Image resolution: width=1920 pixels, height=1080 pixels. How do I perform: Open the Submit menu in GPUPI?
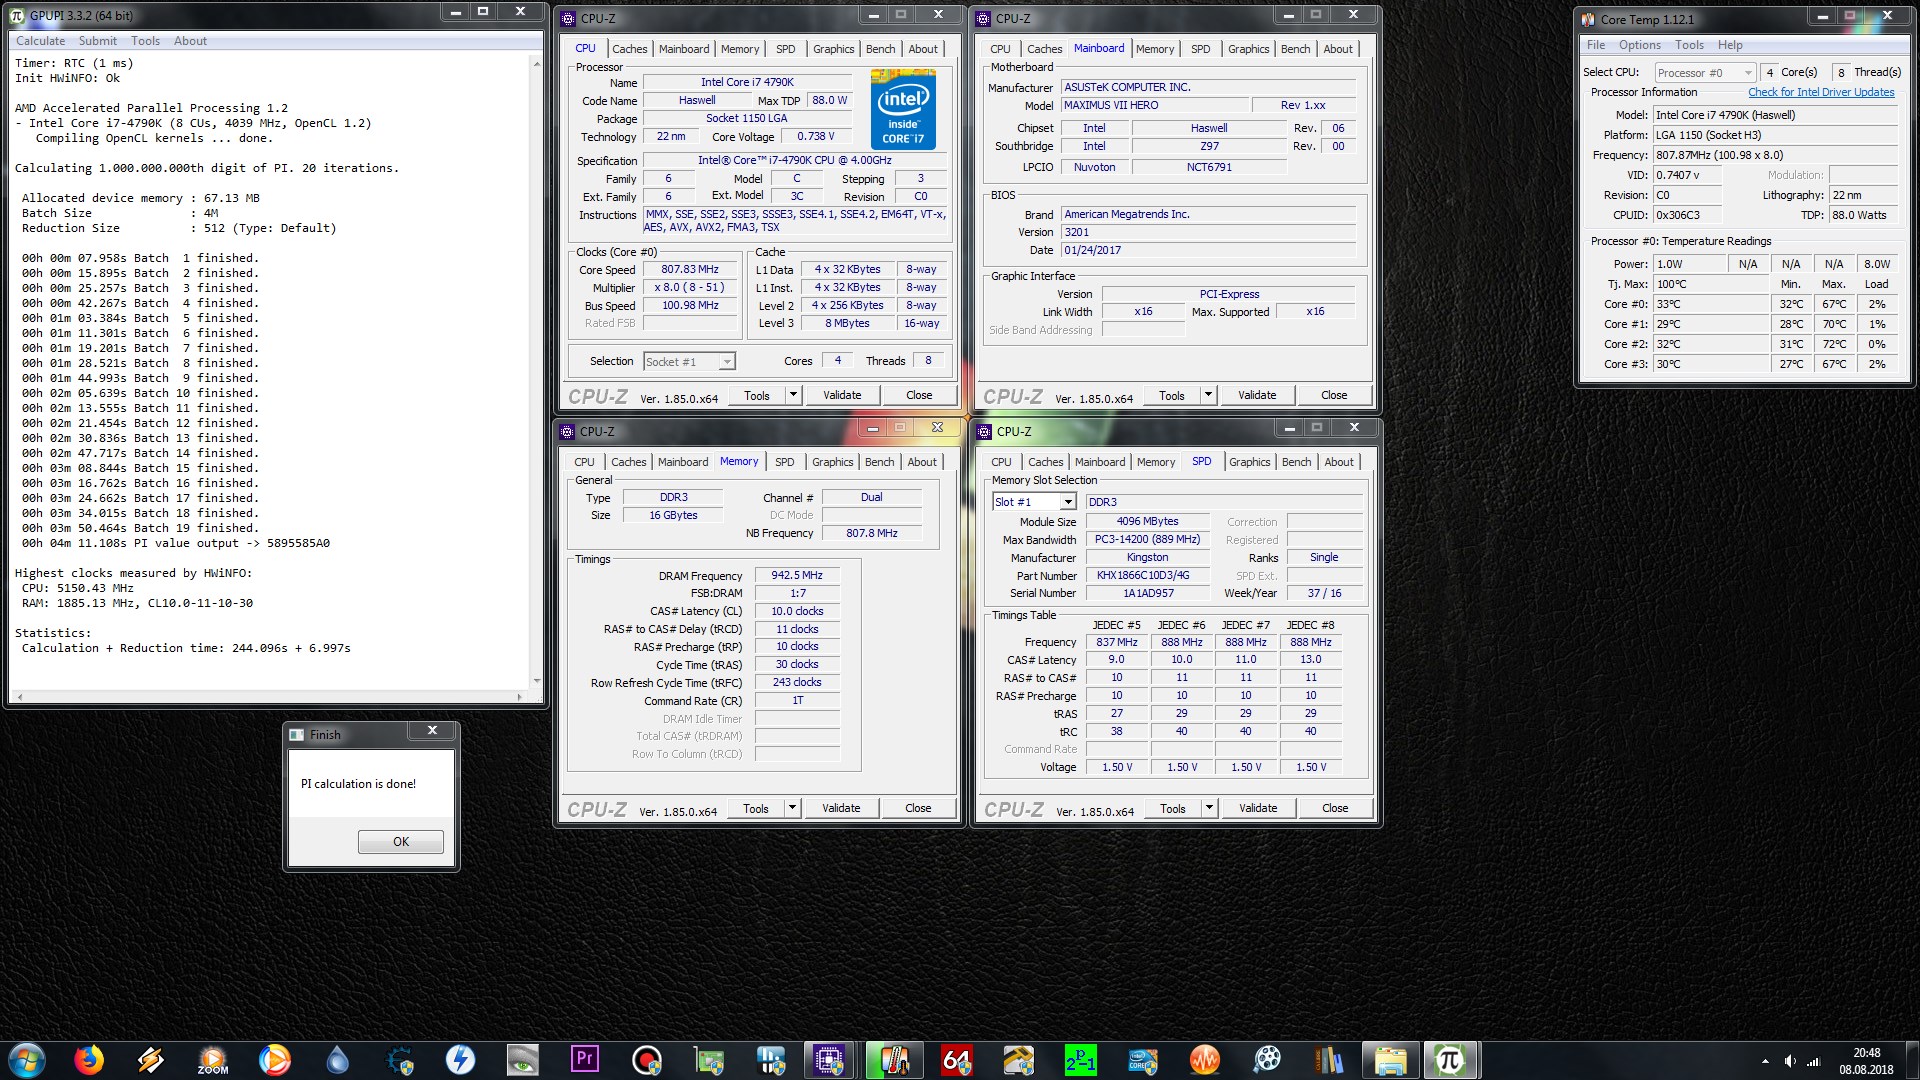[97, 41]
